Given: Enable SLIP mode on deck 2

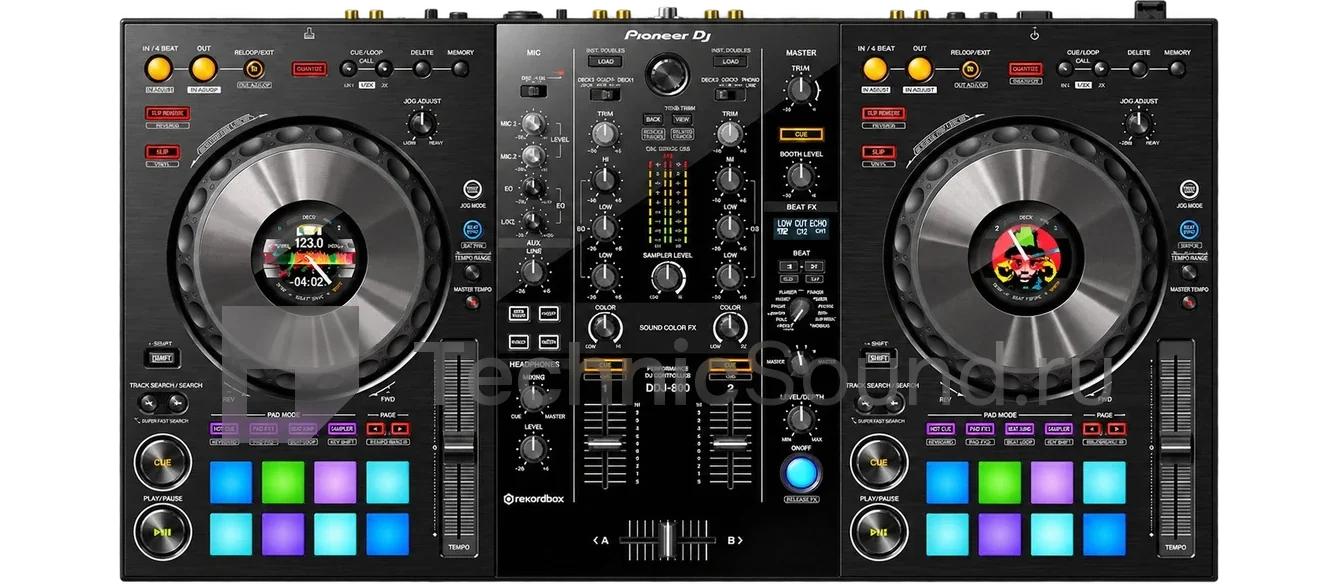Looking at the screenshot, I should (x=878, y=151).
